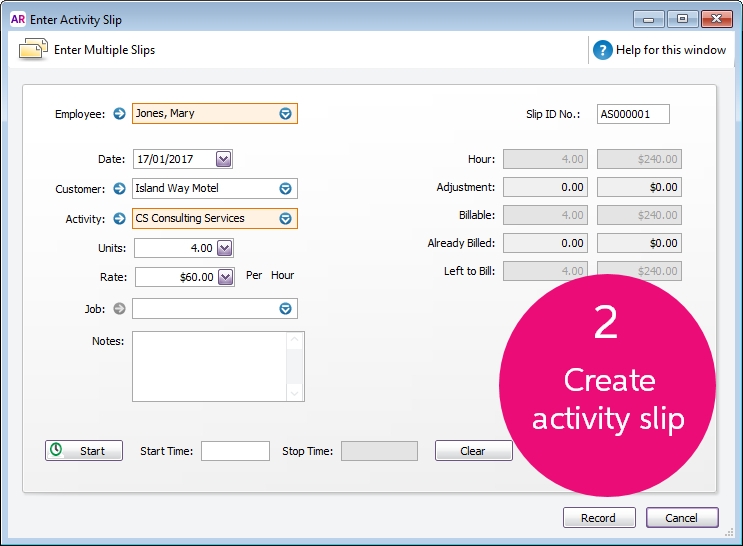Image resolution: width=743 pixels, height=546 pixels.
Task: Click the Start timer button
Action: click(84, 451)
